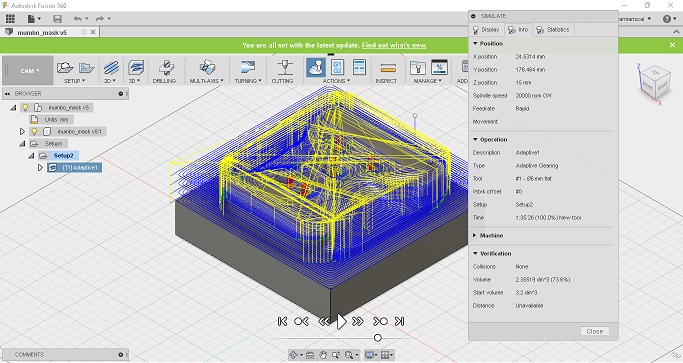The width and height of the screenshot is (683, 363).
Task: Go to the previous operation in simulation
Action: click(x=301, y=321)
